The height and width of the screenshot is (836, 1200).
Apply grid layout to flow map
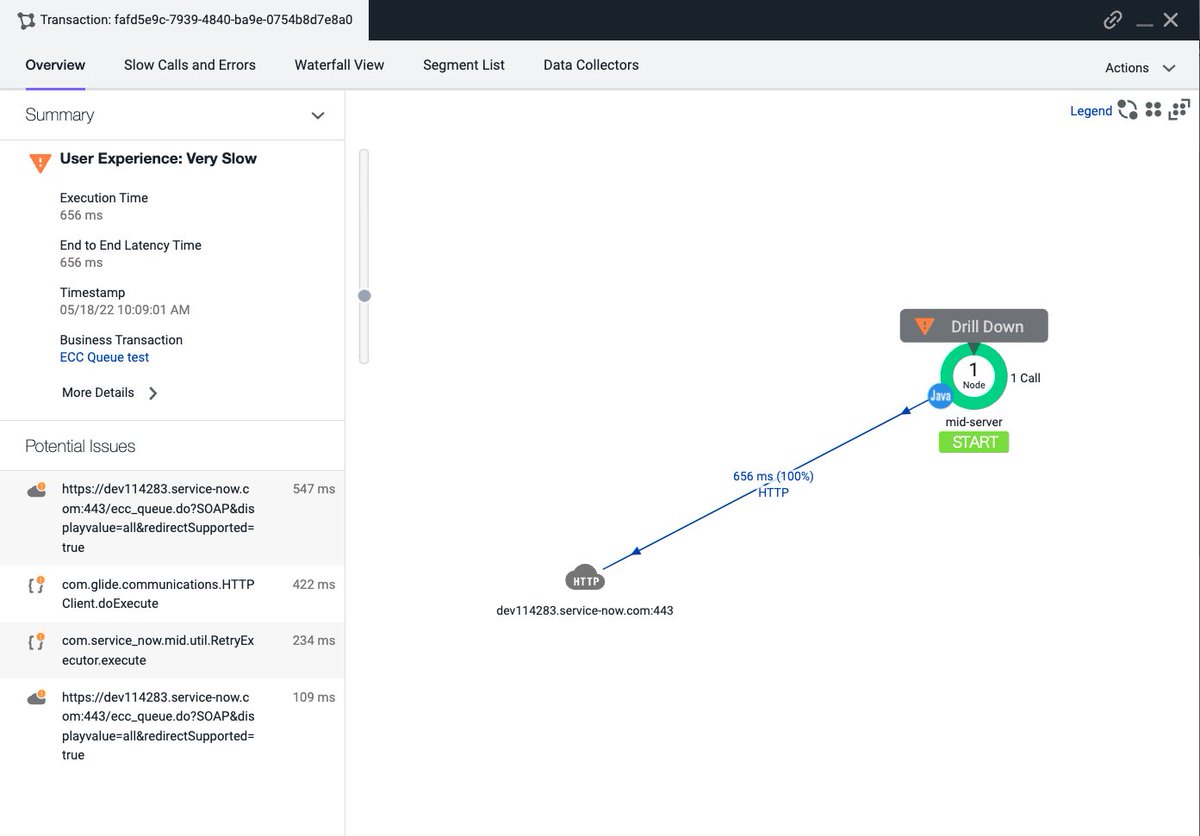(x=1153, y=110)
